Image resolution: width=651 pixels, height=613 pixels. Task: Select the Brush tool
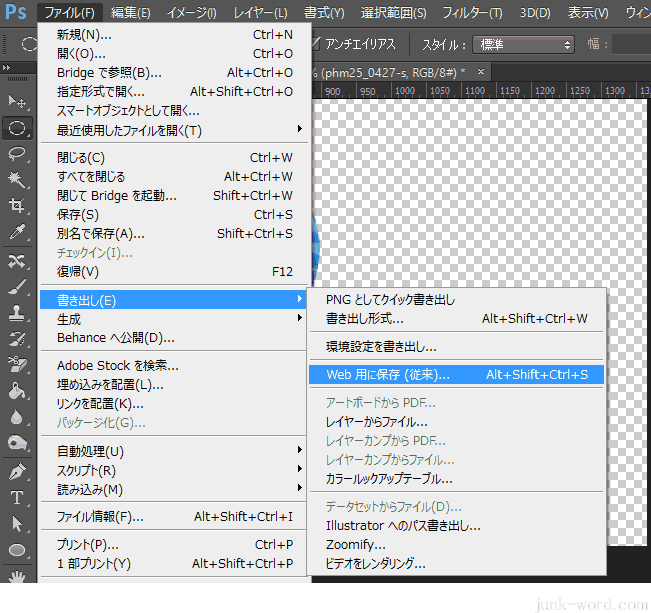tap(17, 287)
